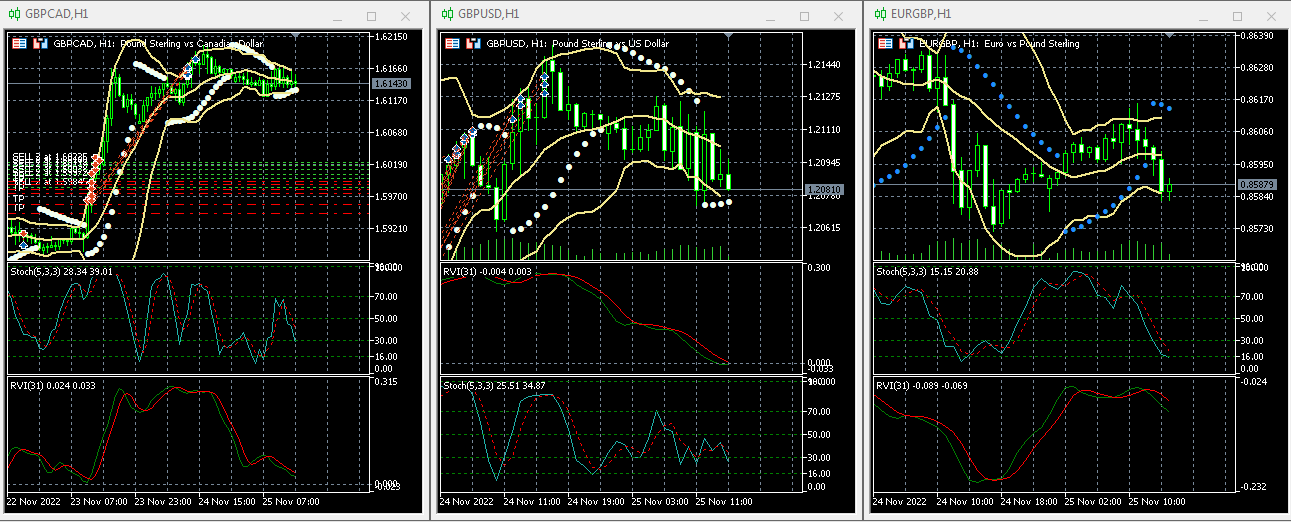
Task: Click the 'Euro vs Pound Sterling' chart description
Action: (1032, 44)
